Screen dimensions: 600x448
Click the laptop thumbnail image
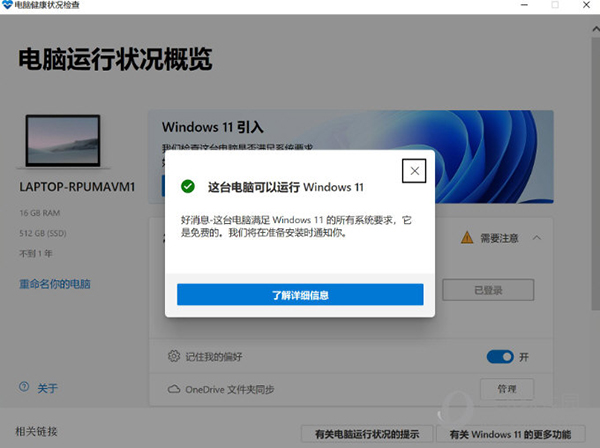coord(63,141)
